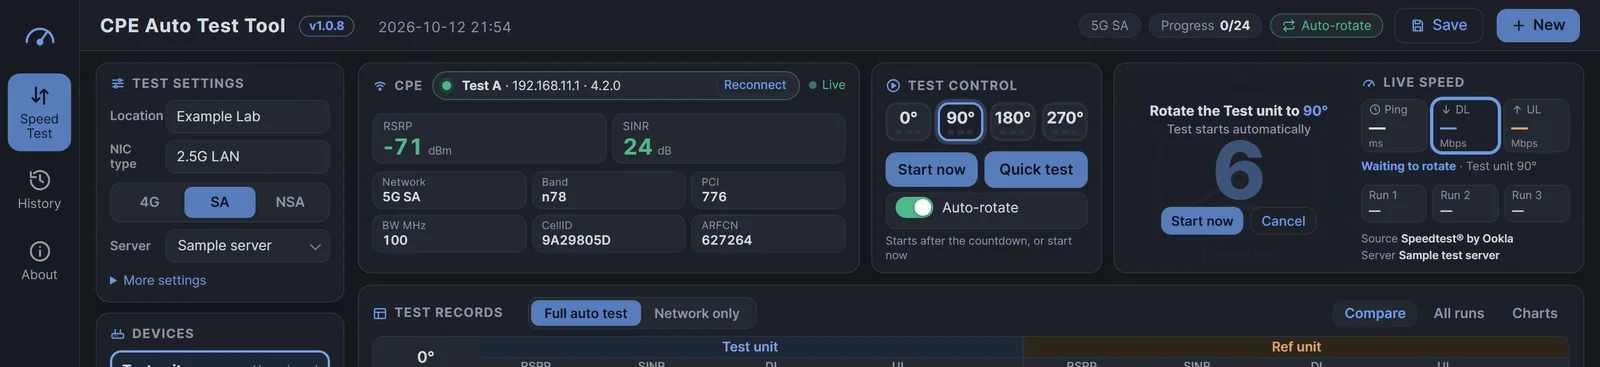Toggle the Auto-rotate header chip
1600x367 pixels.
[x=1327, y=26]
